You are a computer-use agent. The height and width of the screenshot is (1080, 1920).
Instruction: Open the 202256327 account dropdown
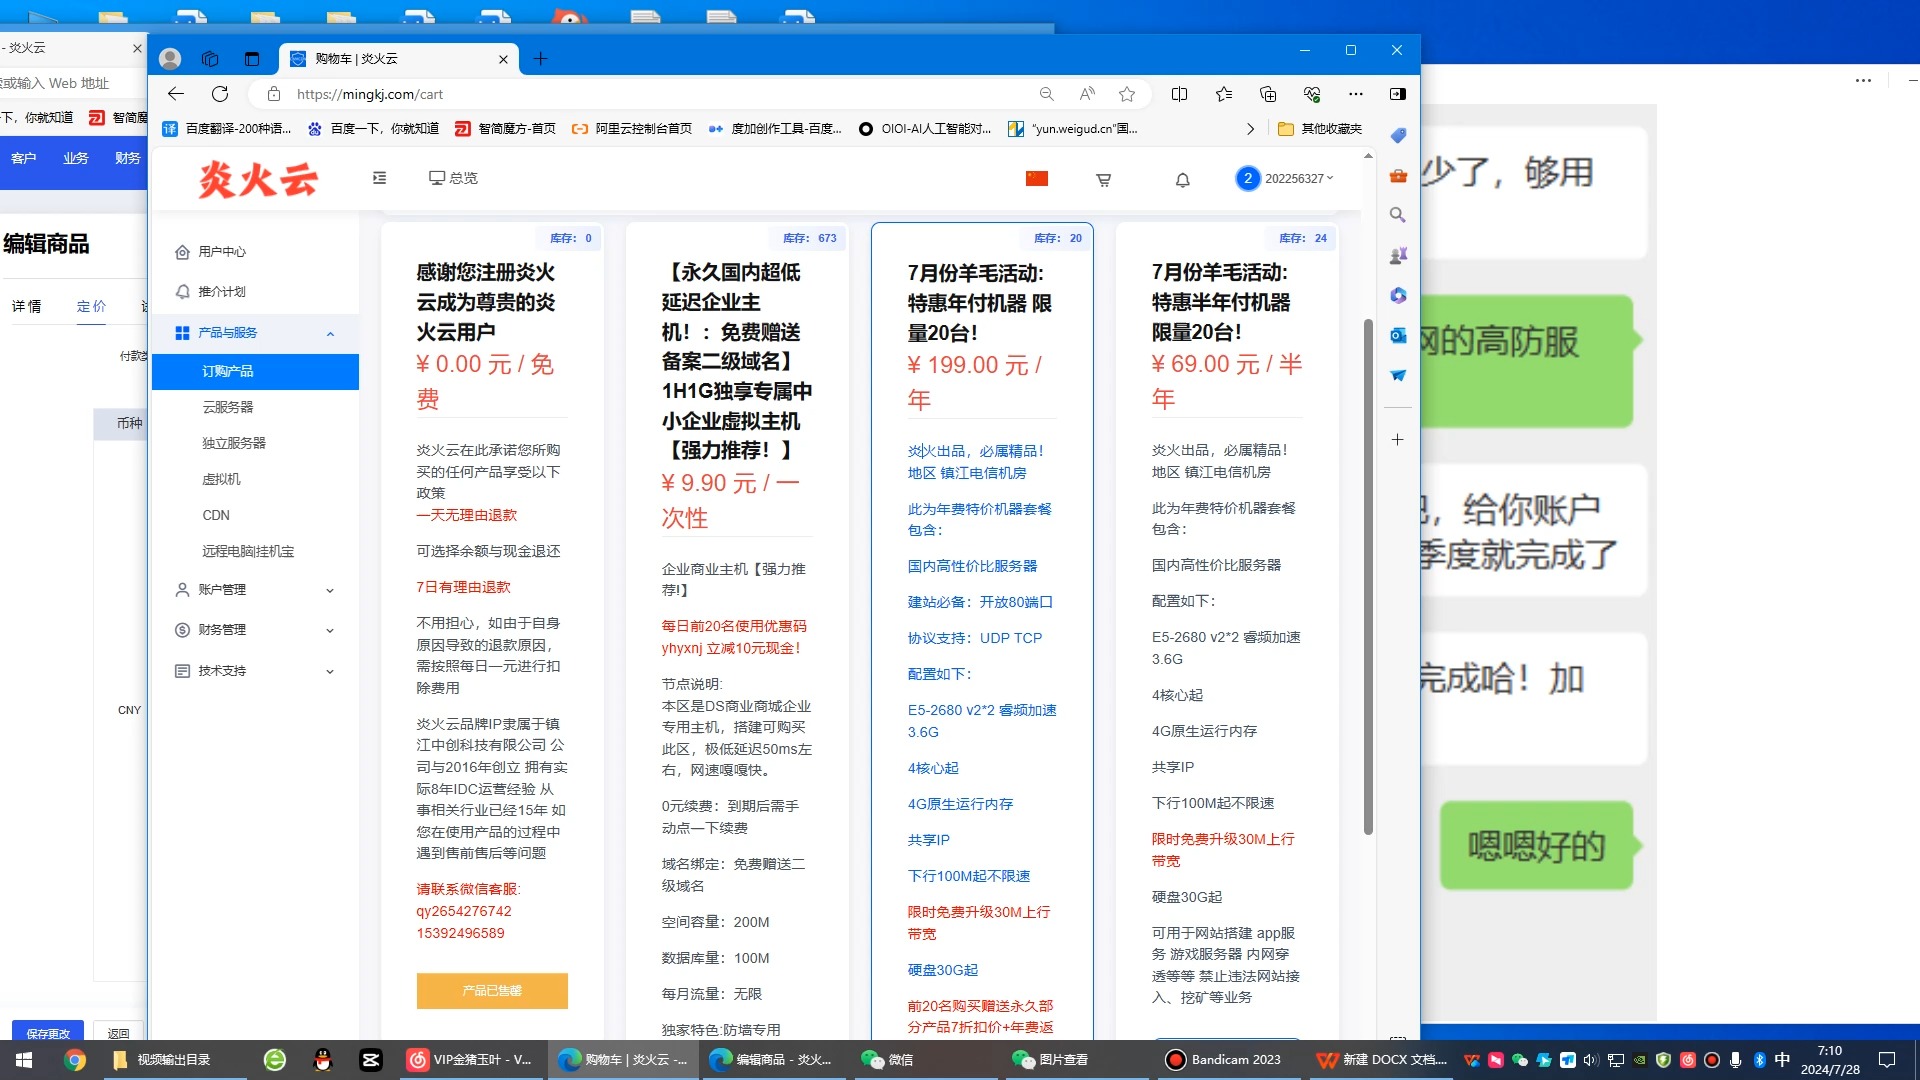(x=1285, y=179)
